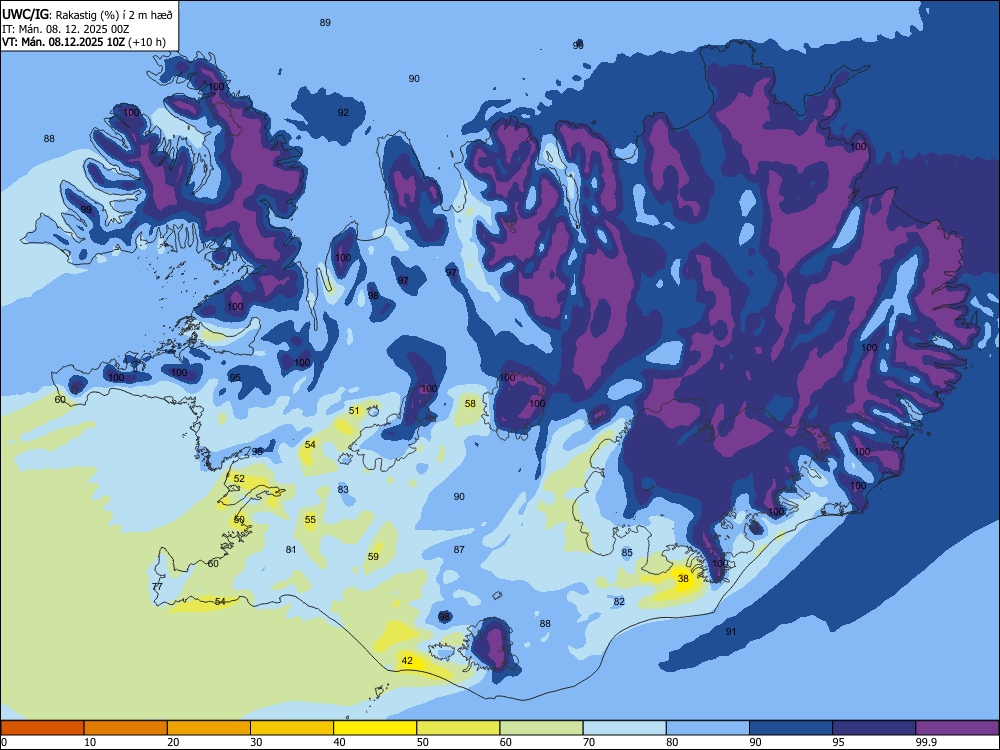Select the '58' humidity value on the map

pos(470,404)
